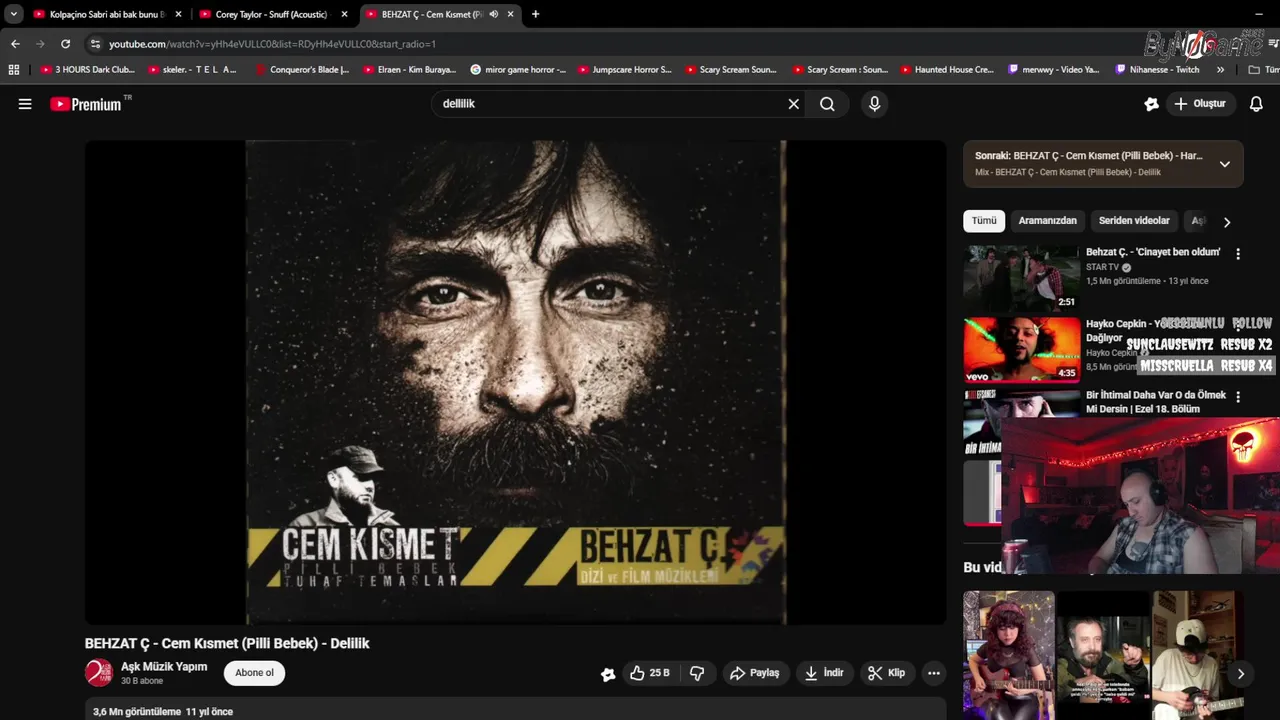Open the YouTube hamburger guide menu
Image resolution: width=1280 pixels, height=720 pixels.
point(25,104)
